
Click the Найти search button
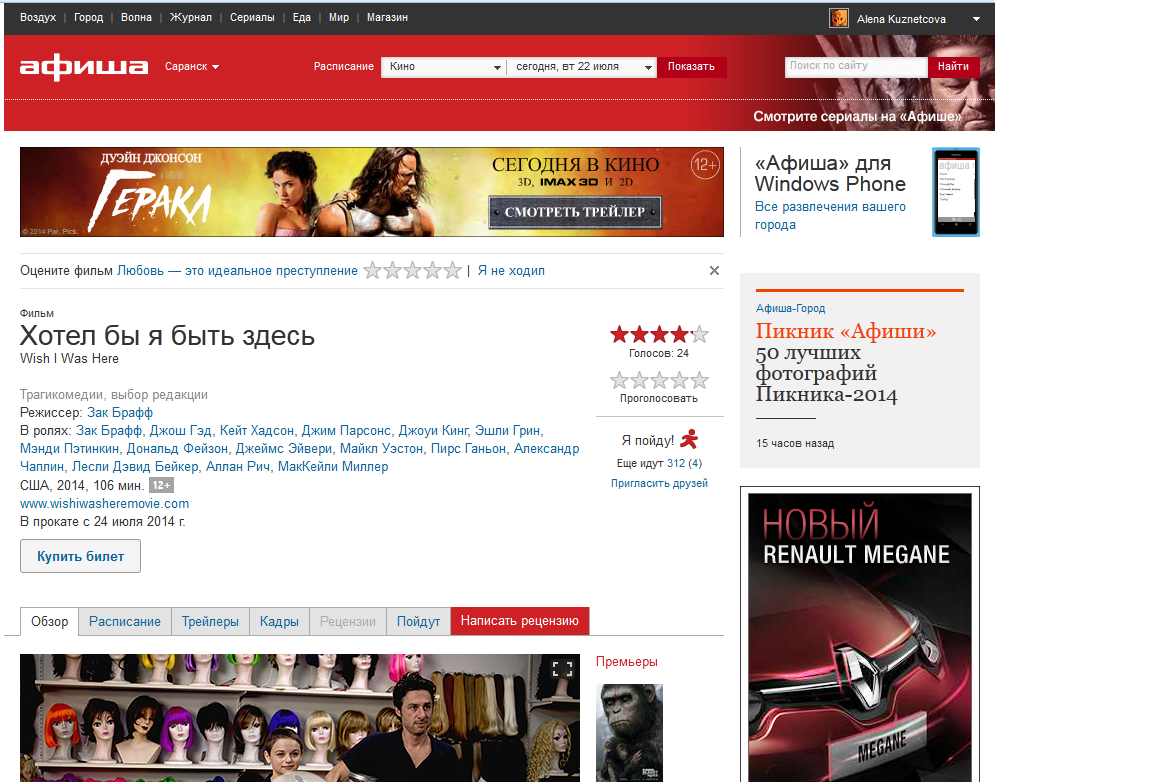[954, 66]
